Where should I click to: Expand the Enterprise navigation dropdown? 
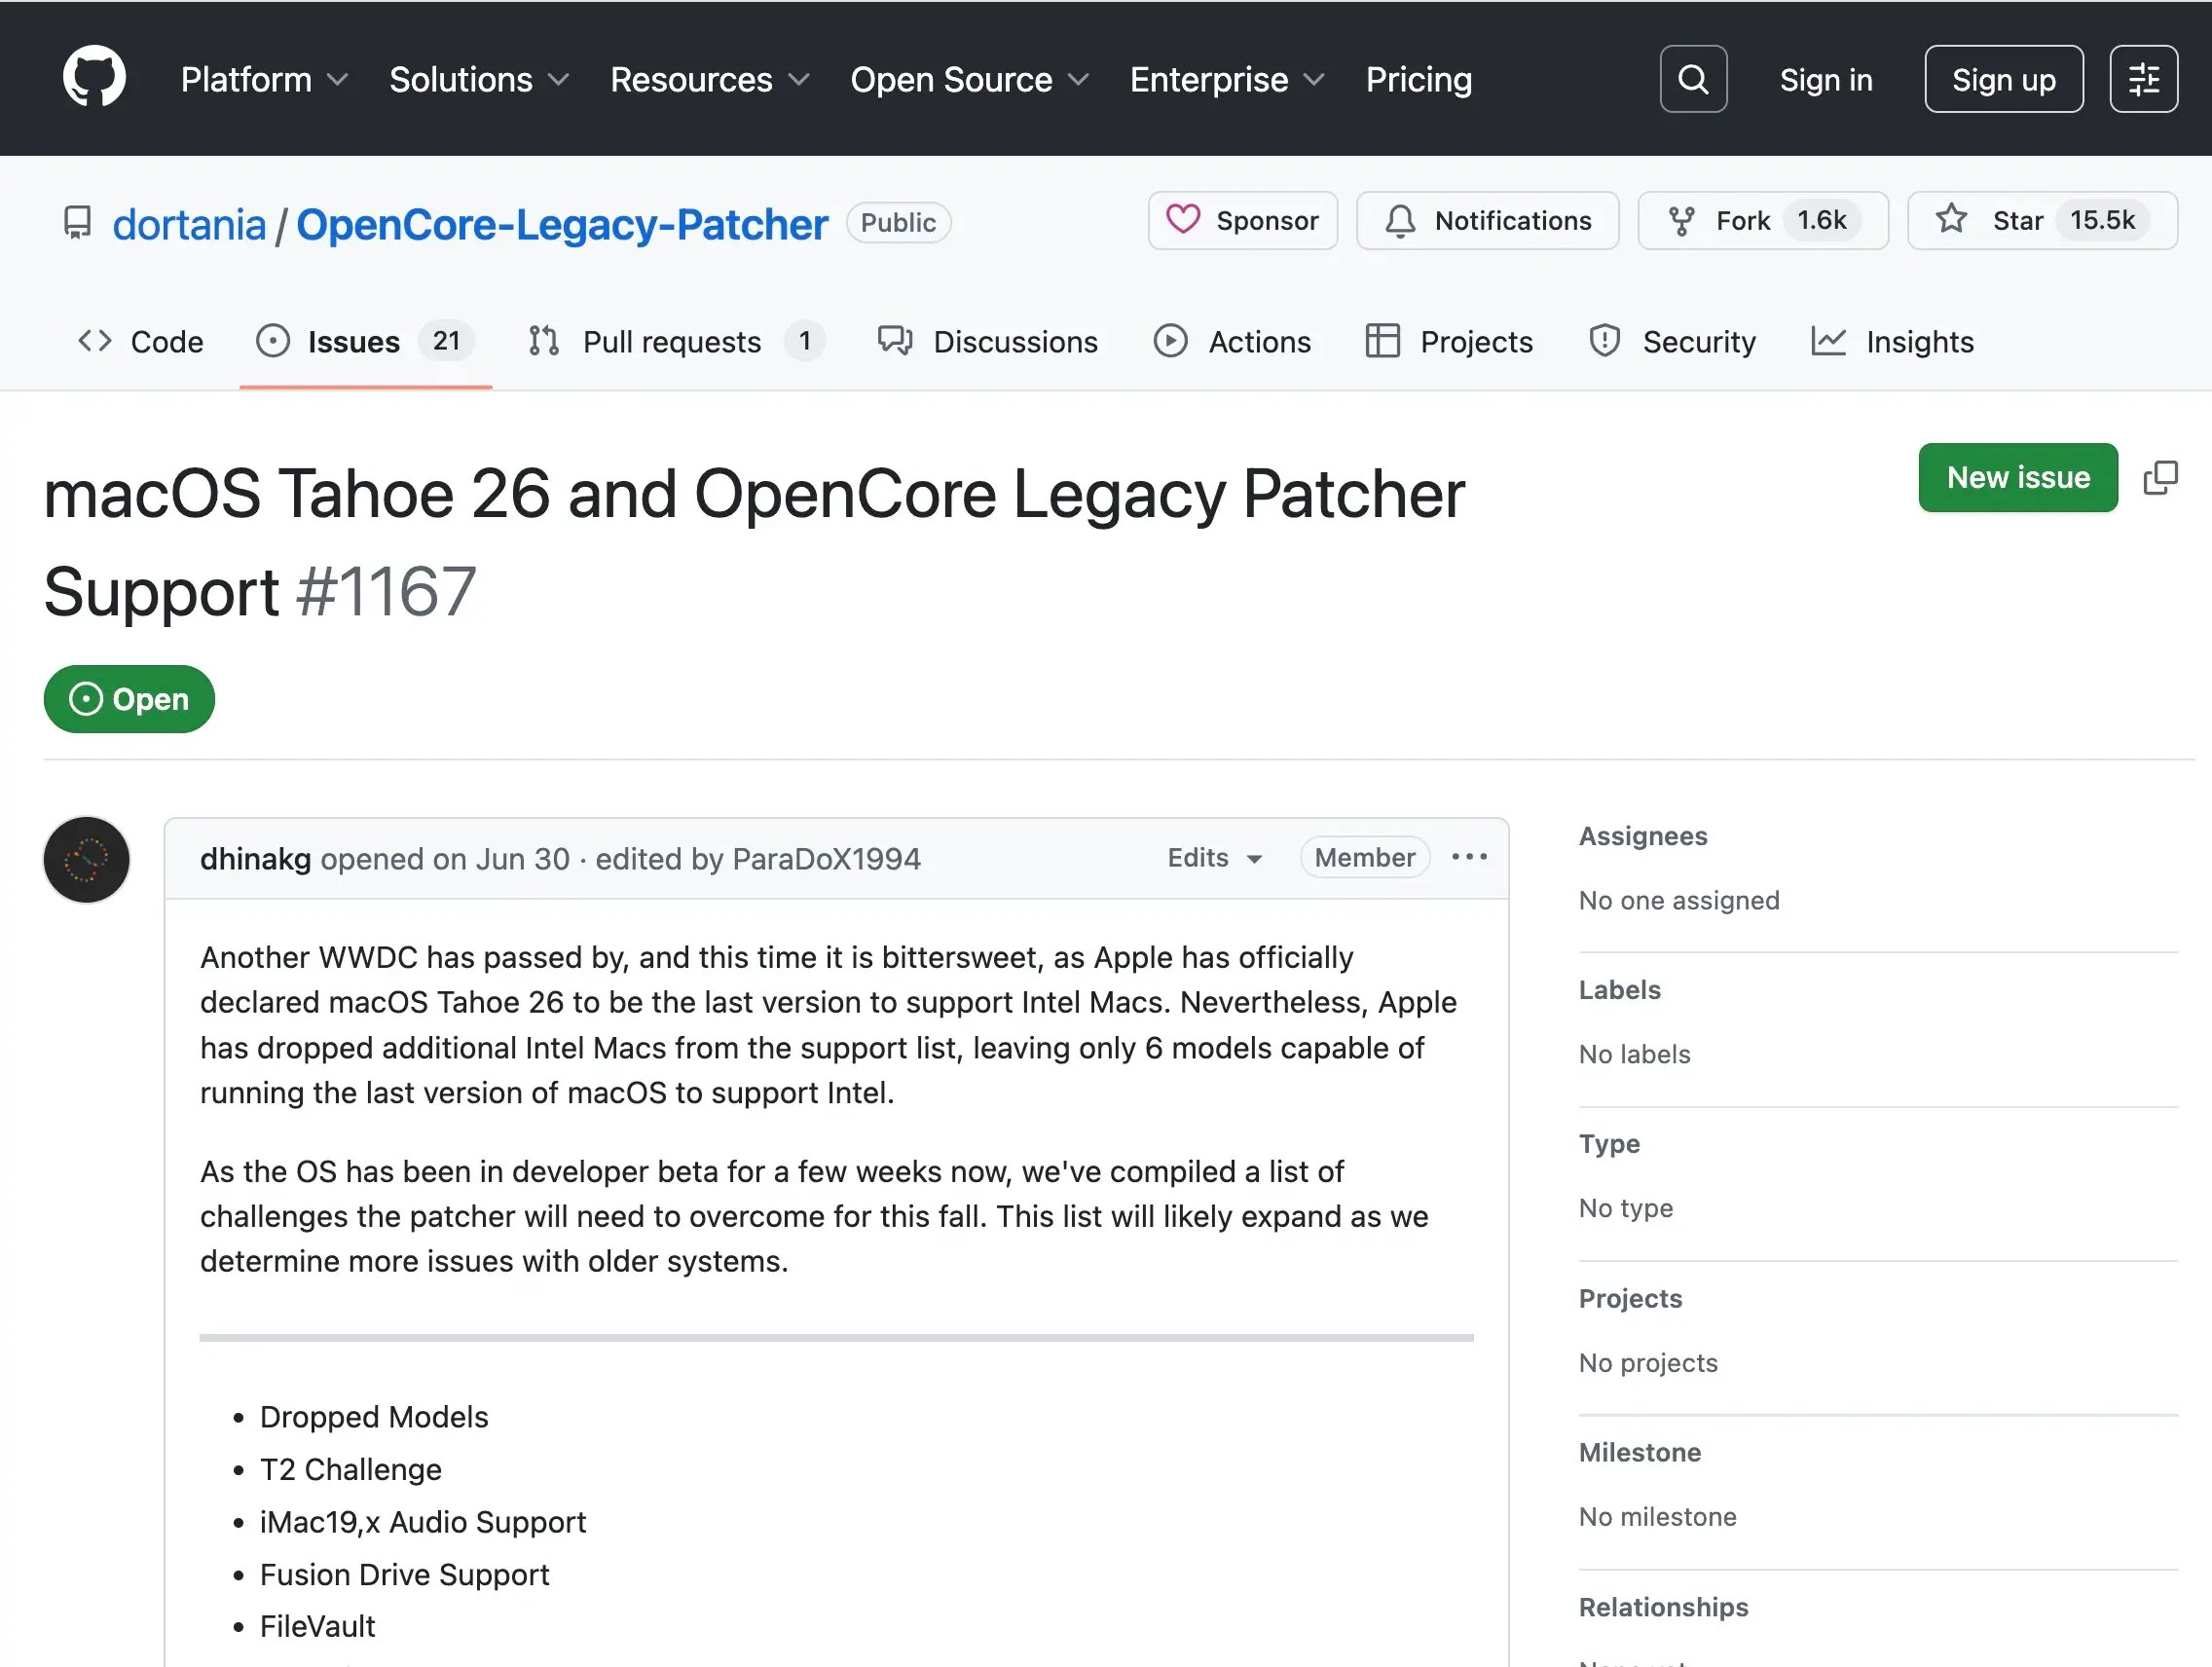pos(1226,79)
